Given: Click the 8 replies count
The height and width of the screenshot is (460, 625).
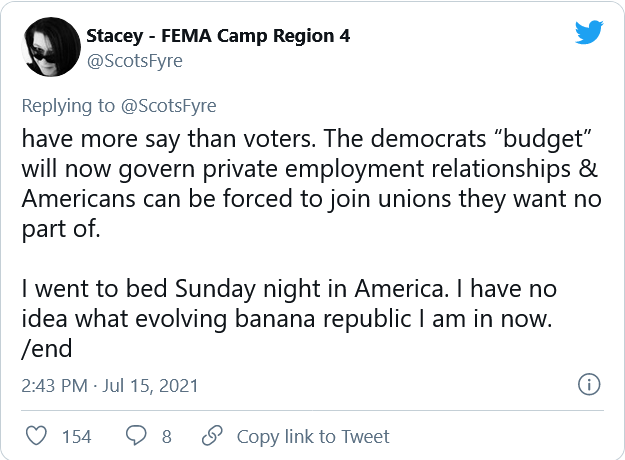Looking at the screenshot, I should 166,436.
